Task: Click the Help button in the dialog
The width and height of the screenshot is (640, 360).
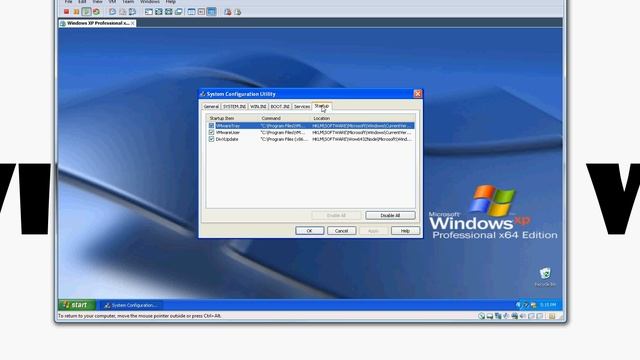Action: coord(405,231)
